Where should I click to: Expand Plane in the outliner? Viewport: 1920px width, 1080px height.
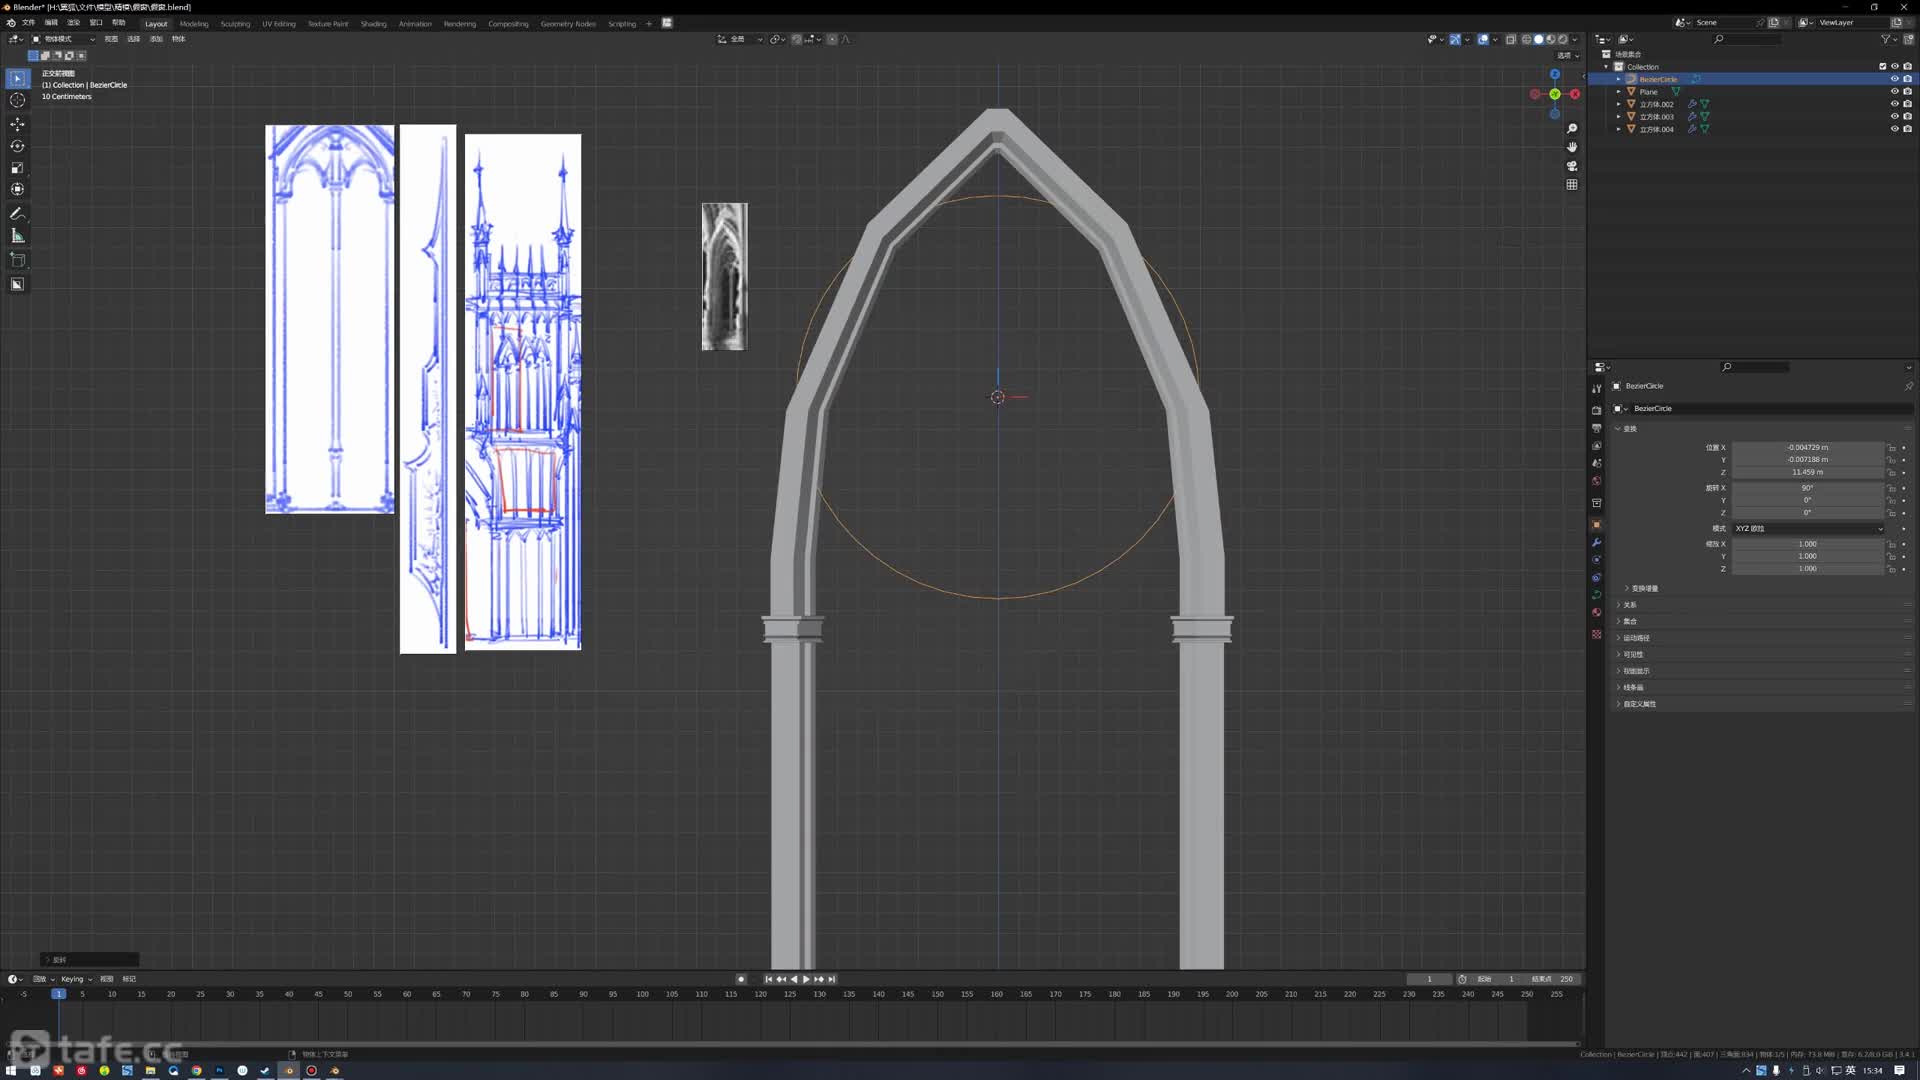pos(1619,91)
